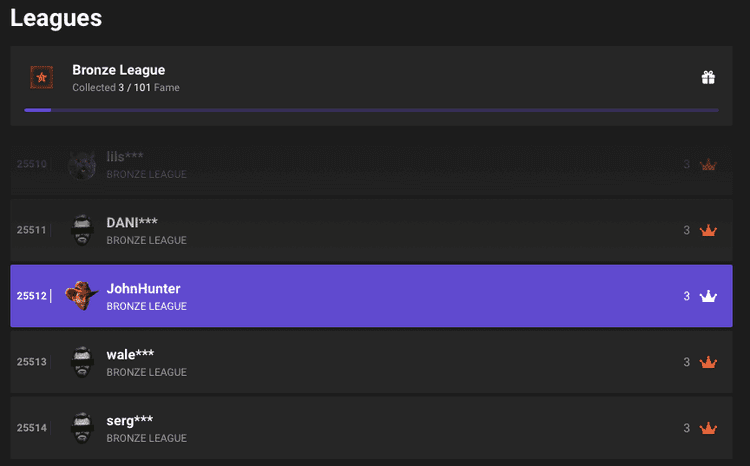Click the faded crown beside lils***
750x466 pixels.
[x=708, y=165]
